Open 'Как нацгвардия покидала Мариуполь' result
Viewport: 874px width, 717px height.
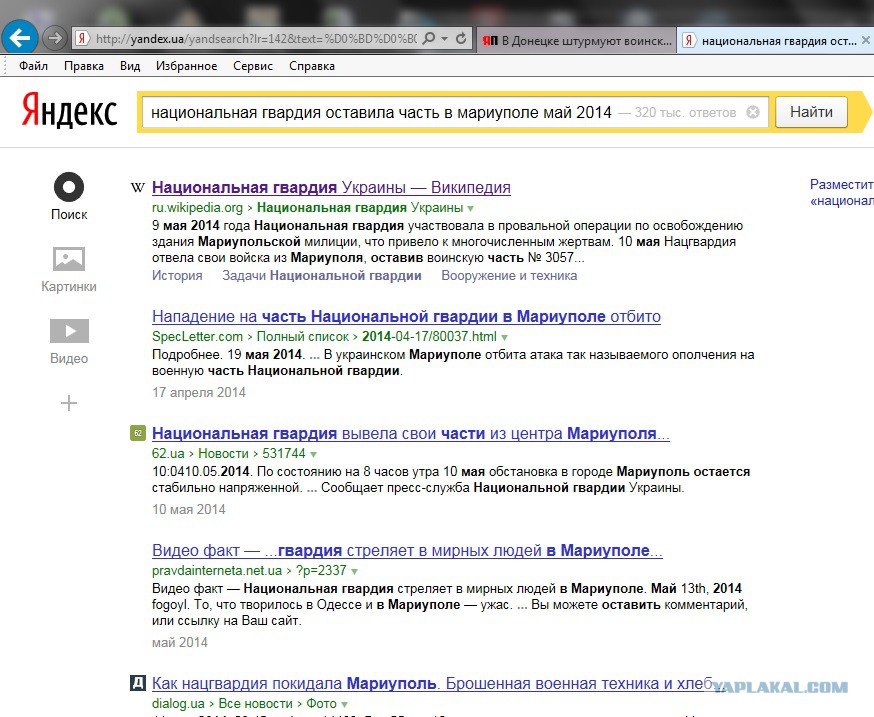(435, 684)
